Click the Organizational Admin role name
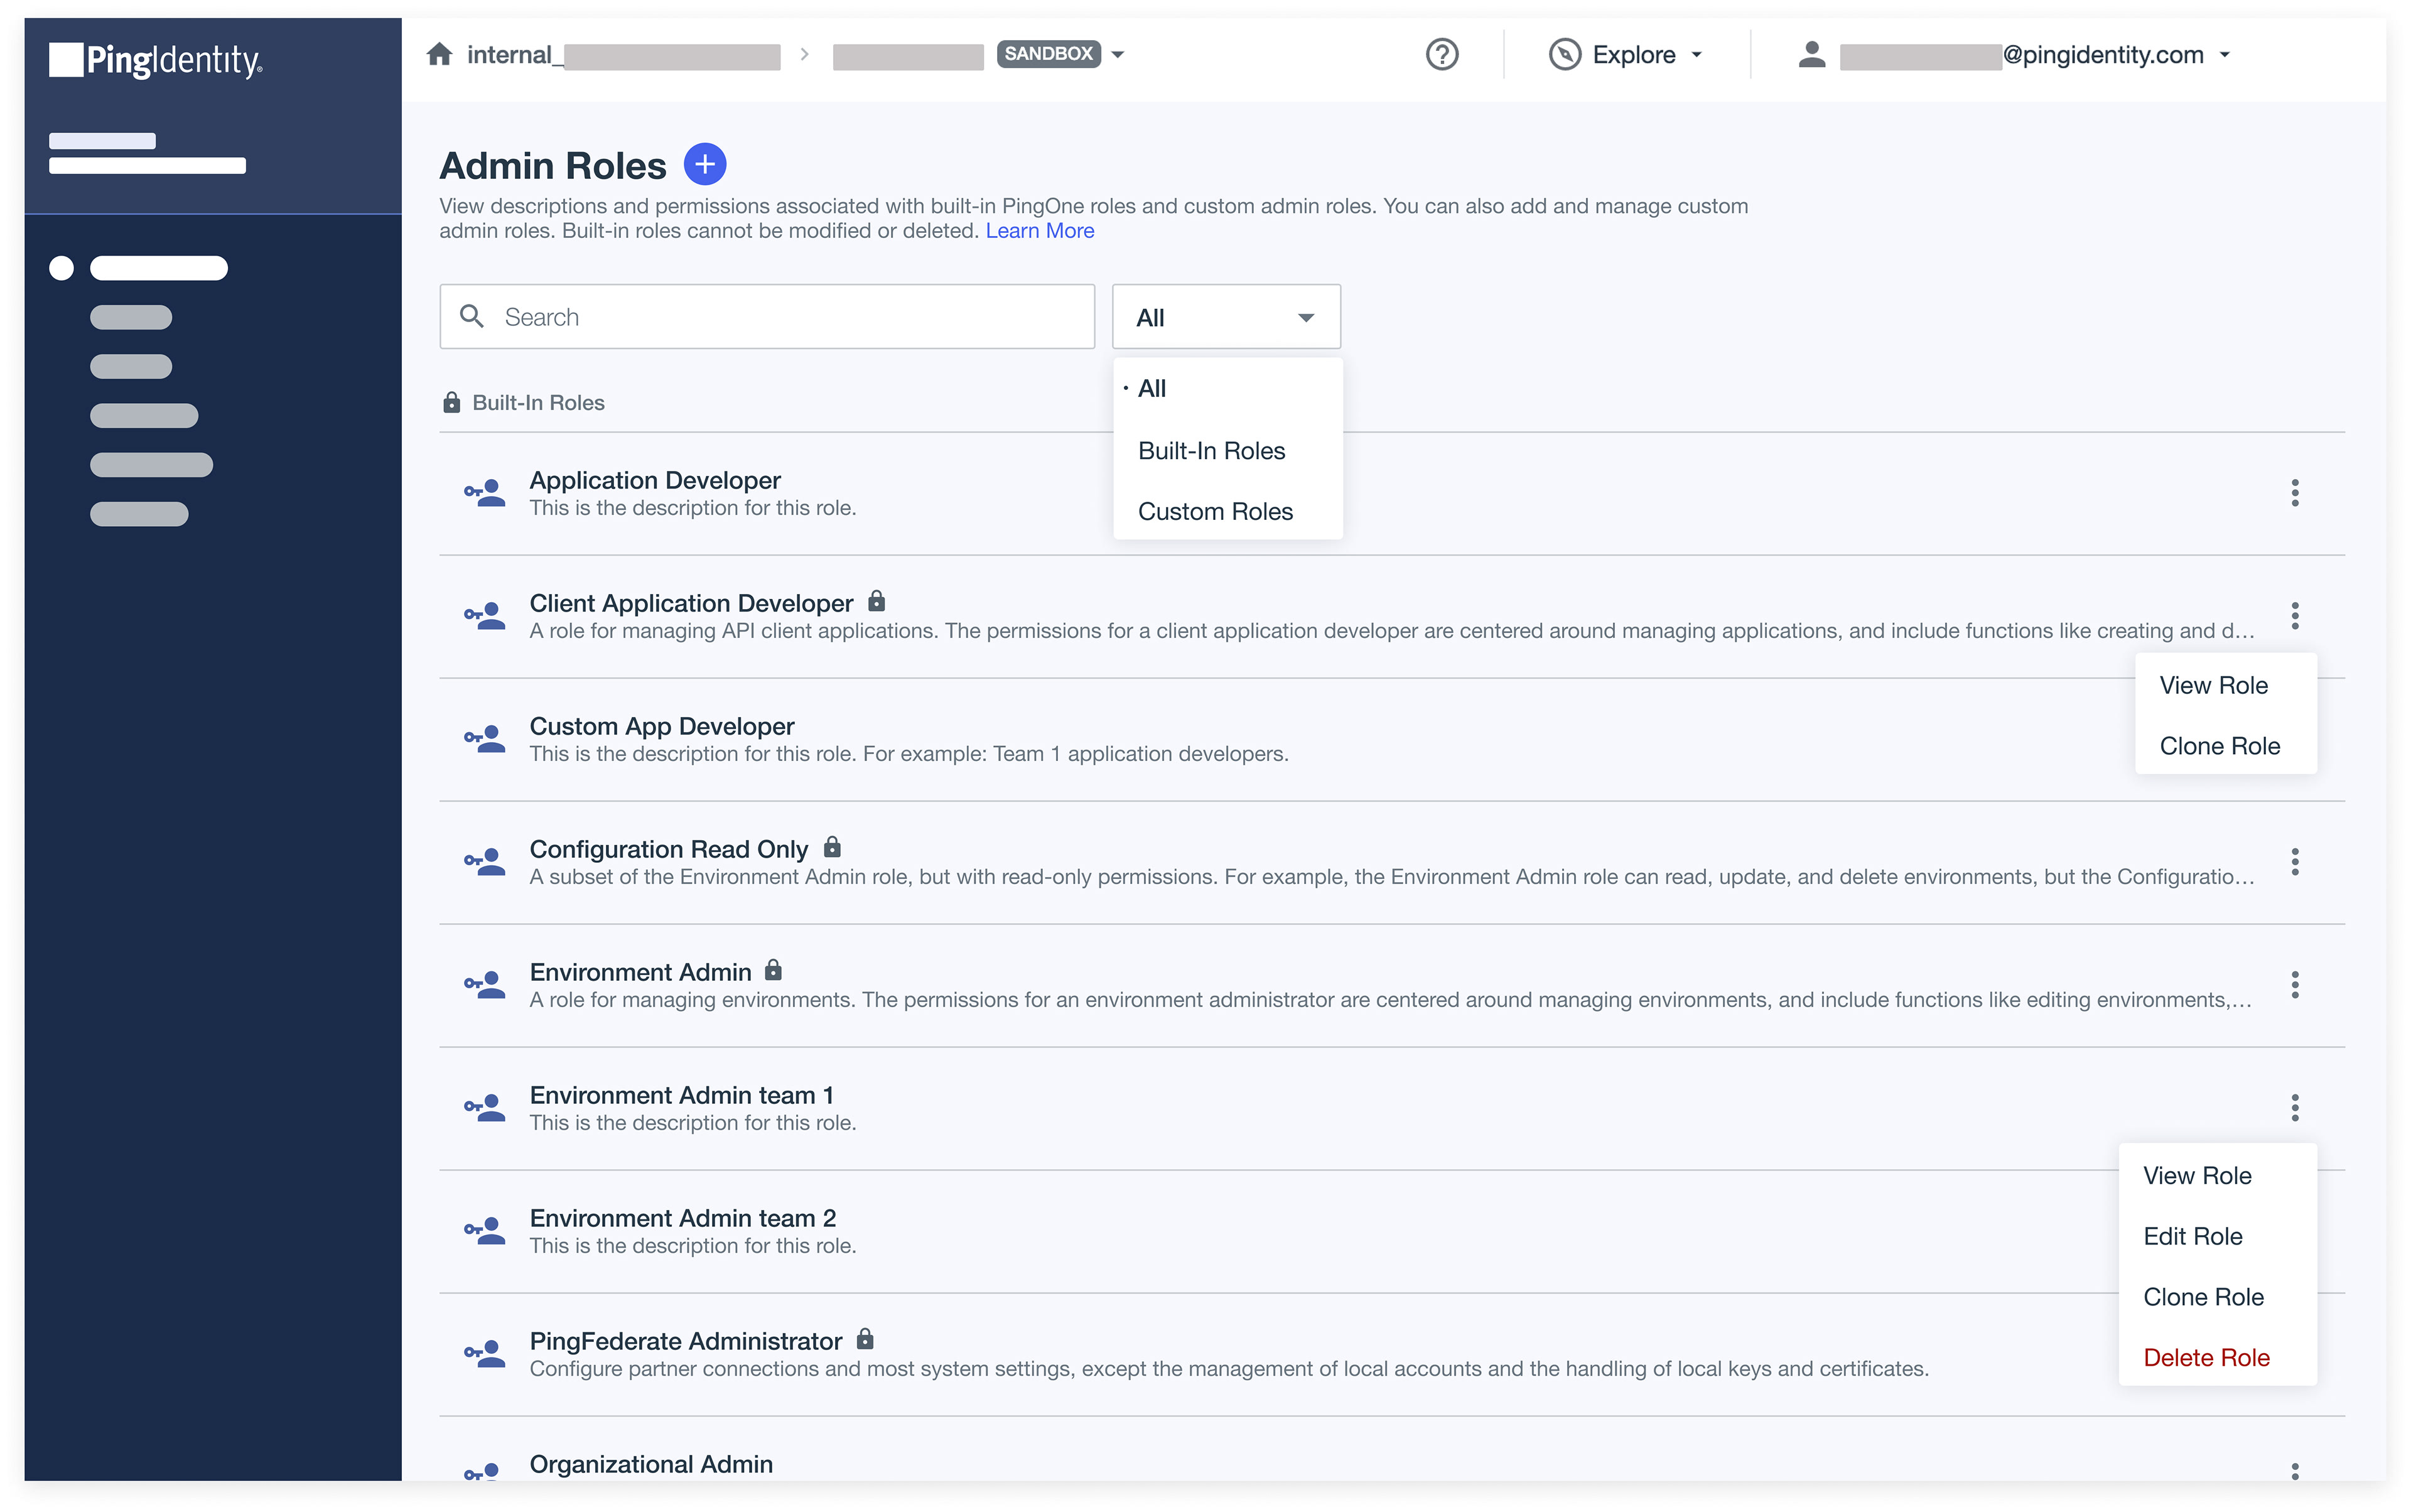This screenshot has height=1512, width=2411. click(x=651, y=1465)
